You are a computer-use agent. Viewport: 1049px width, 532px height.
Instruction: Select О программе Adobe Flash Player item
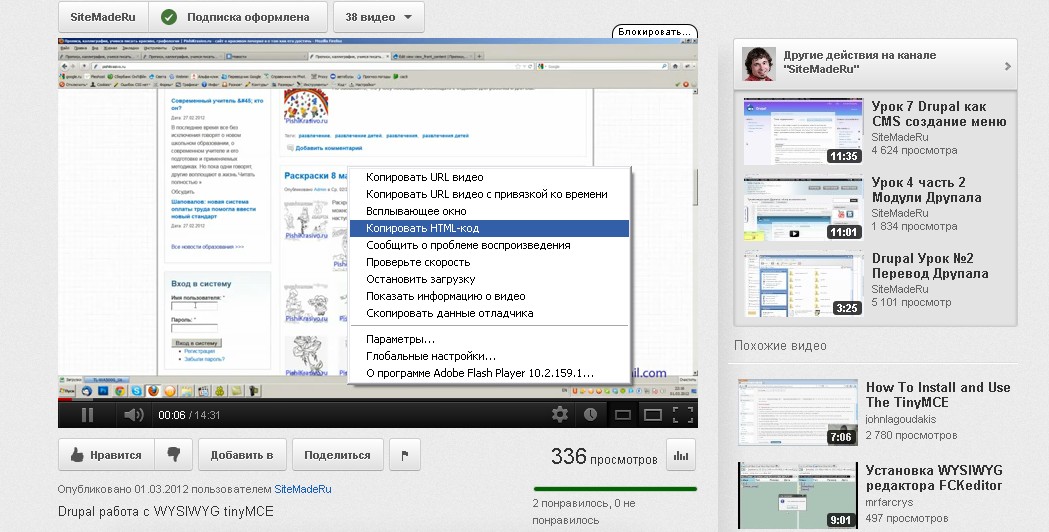click(490, 373)
